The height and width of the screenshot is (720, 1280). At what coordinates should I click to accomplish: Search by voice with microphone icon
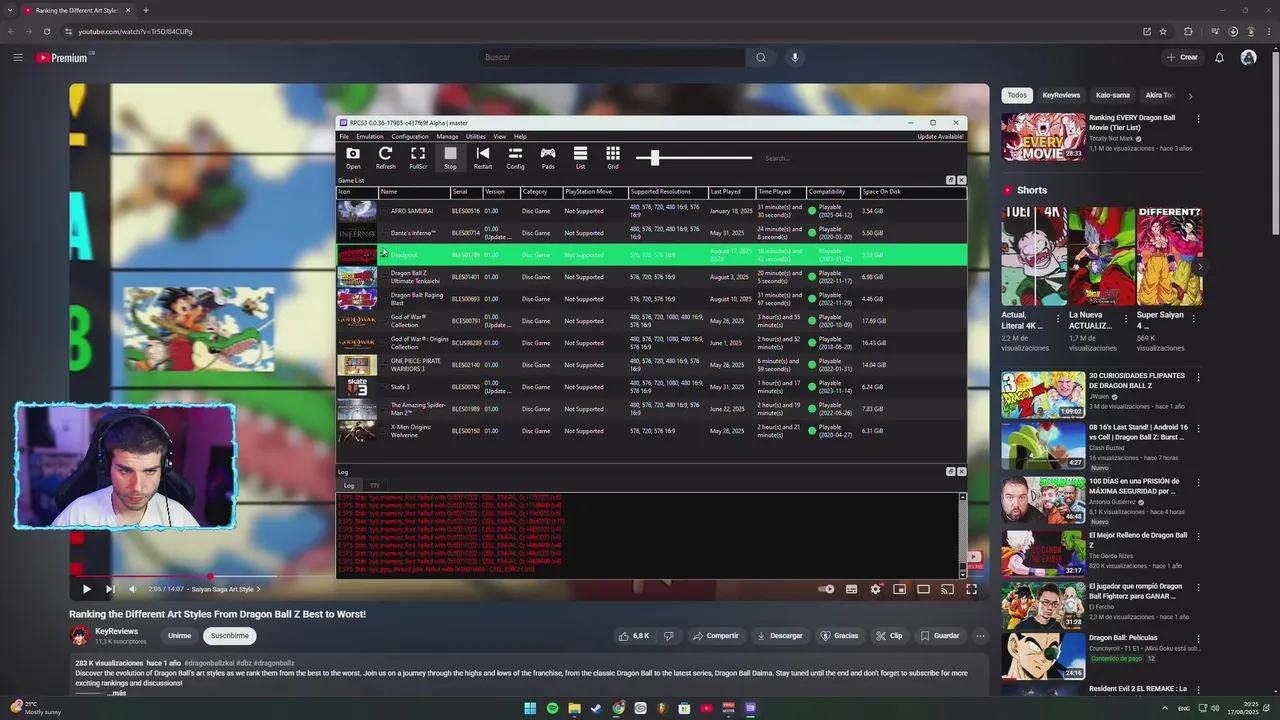(x=795, y=57)
